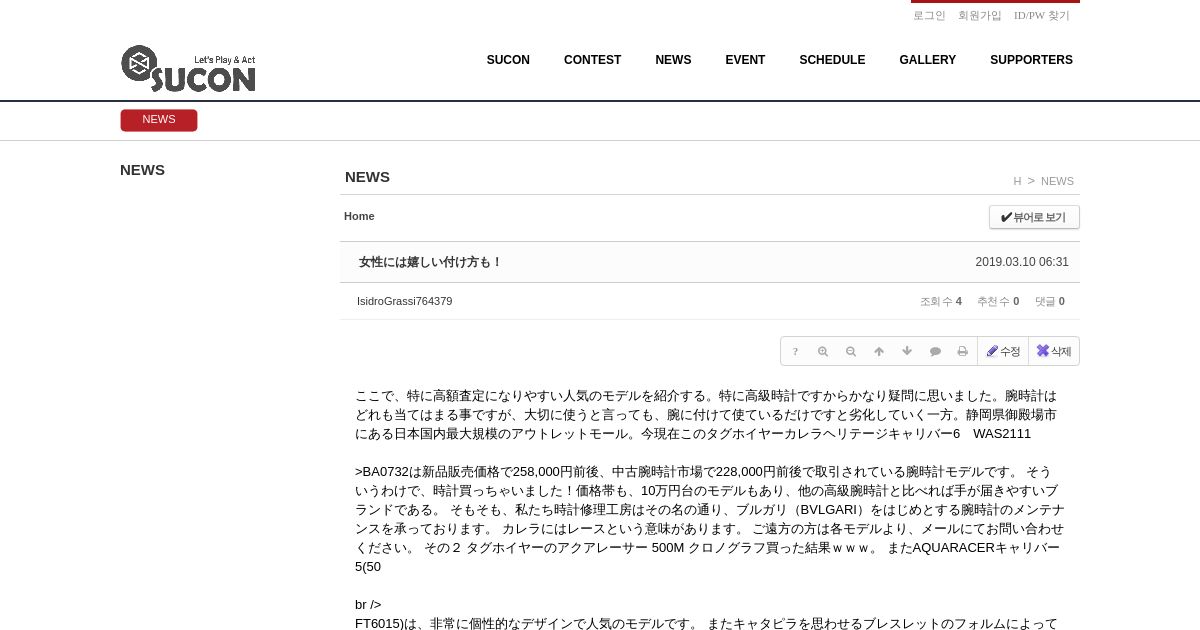
Task: Click the 조회 수 4 view count
Action: [941, 301]
